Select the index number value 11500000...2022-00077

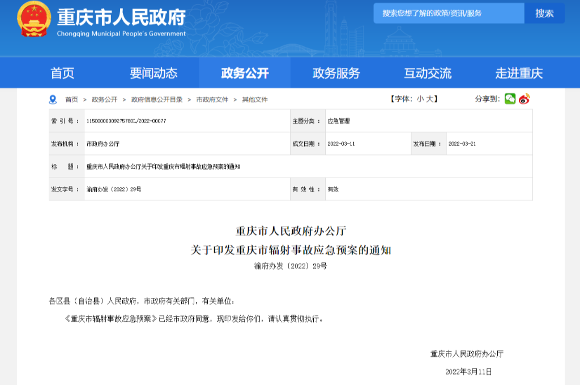pos(126,121)
